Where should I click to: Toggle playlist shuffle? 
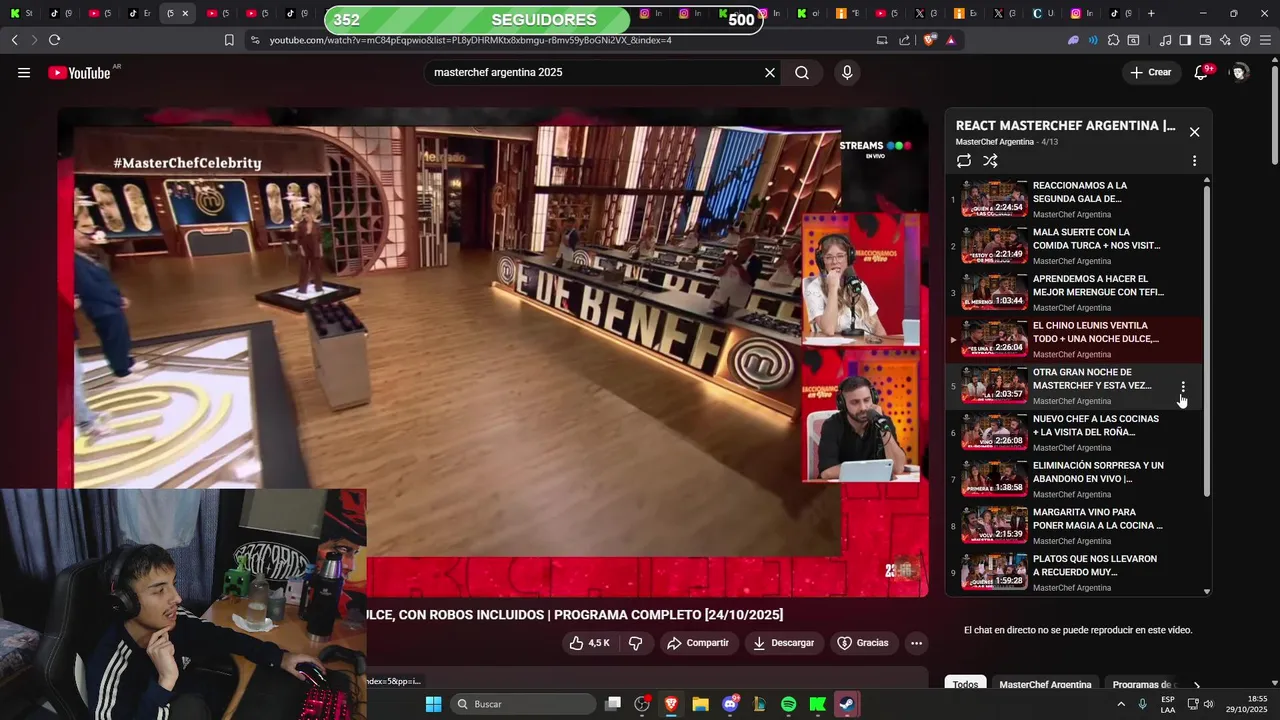pyautogui.click(x=990, y=161)
